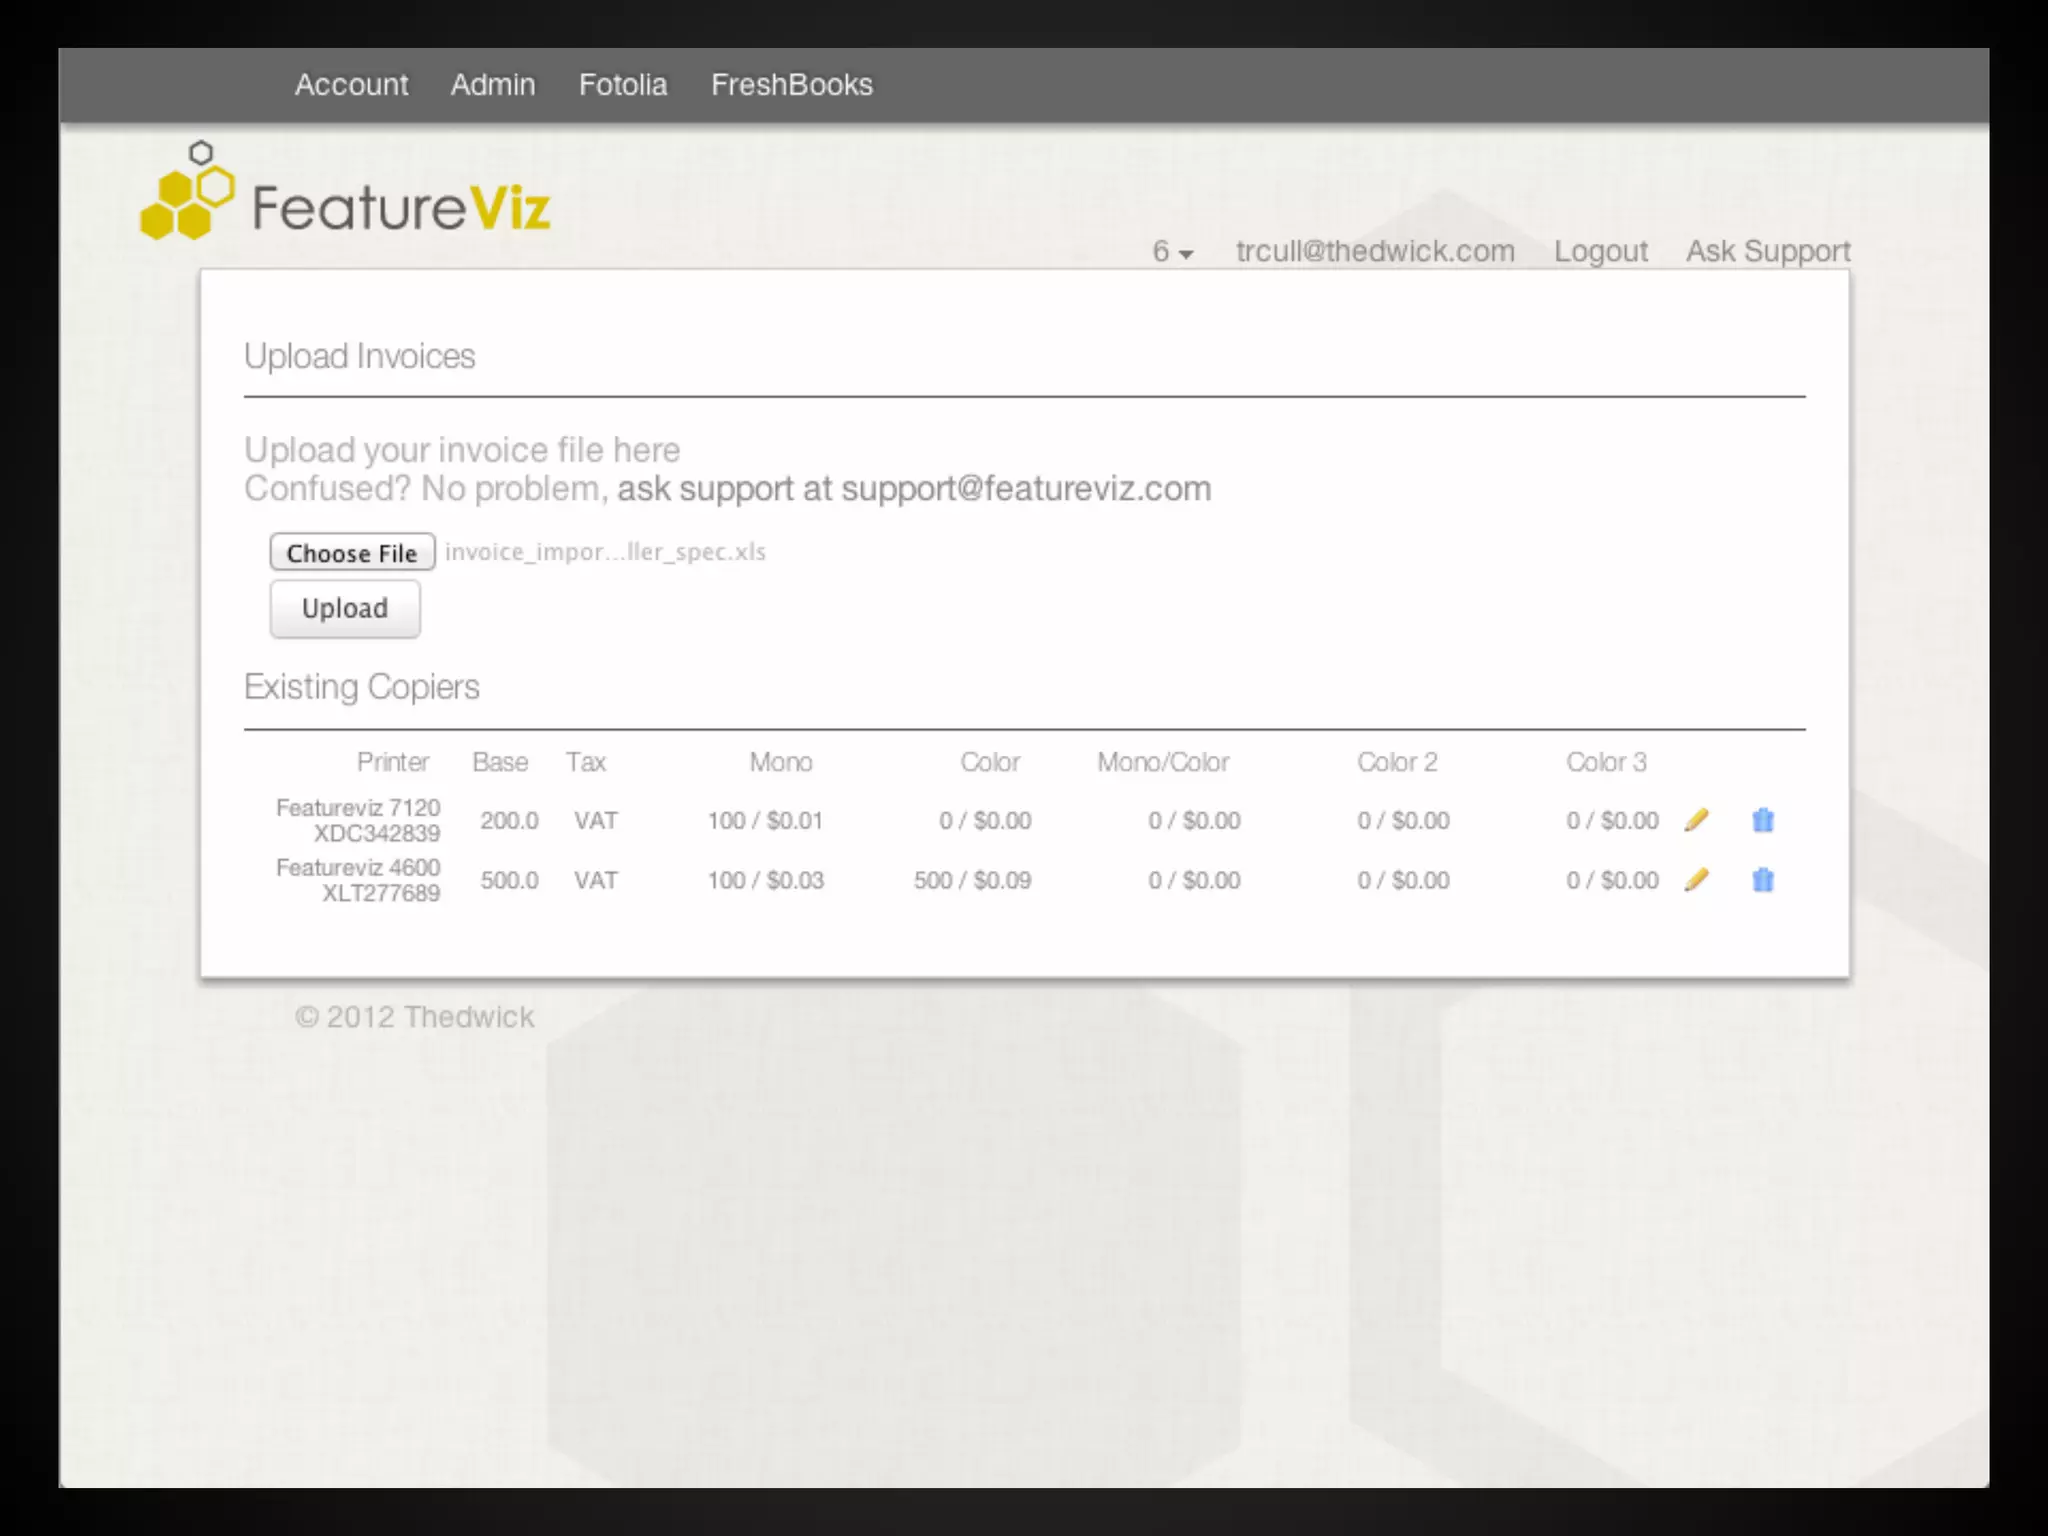2048x1536 pixels.
Task: Edit the Featureviz 7120 copier row
Action: (1696, 820)
